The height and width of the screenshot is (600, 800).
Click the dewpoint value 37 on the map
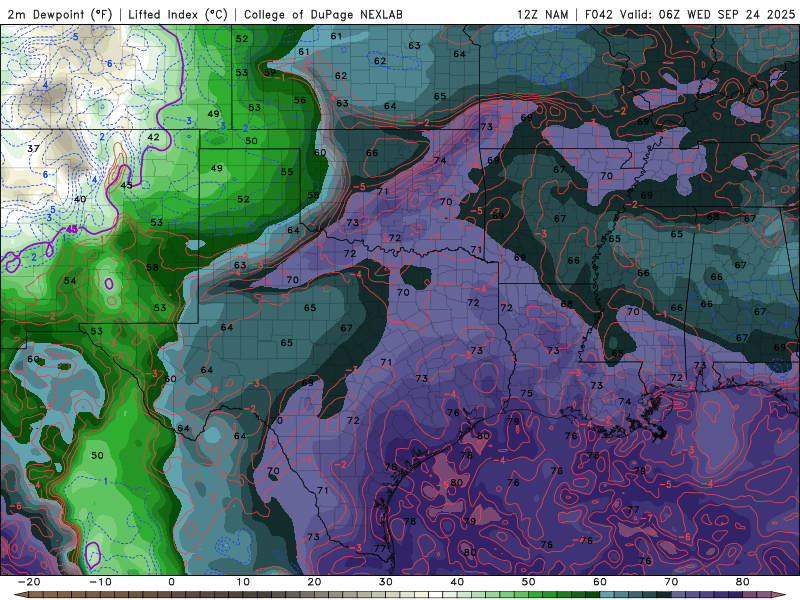(33, 148)
